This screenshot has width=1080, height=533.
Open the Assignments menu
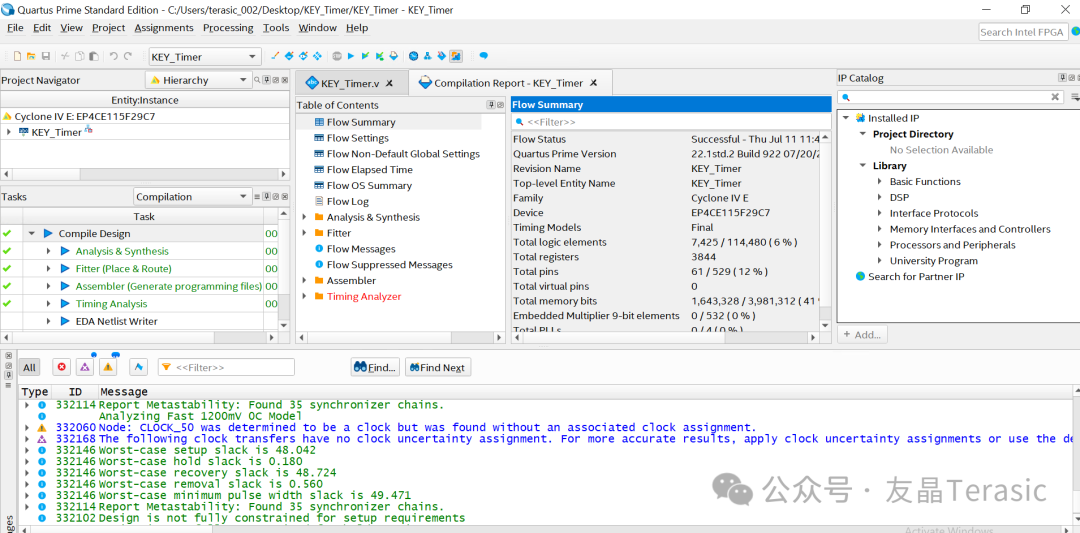[164, 28]
